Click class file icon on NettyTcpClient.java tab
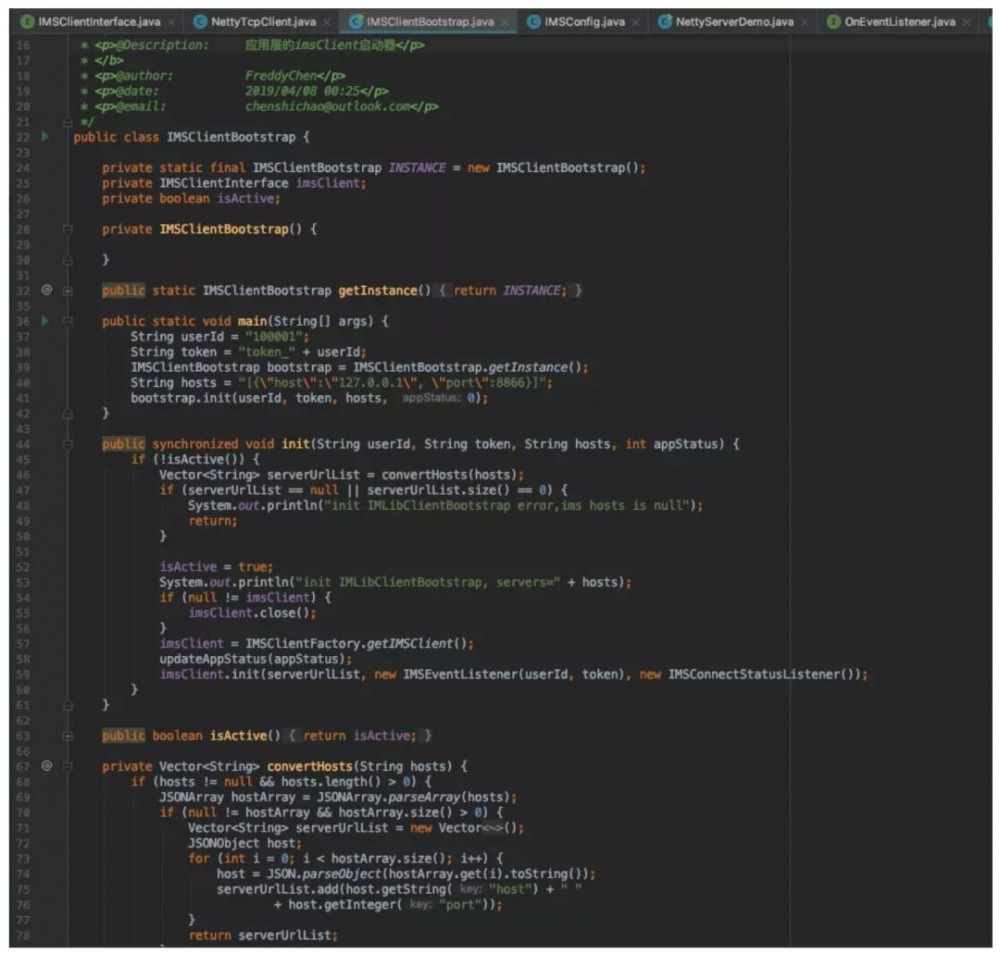Image resolution: width=1000 pixels, height=953 pixels. [x=200, y=22]
